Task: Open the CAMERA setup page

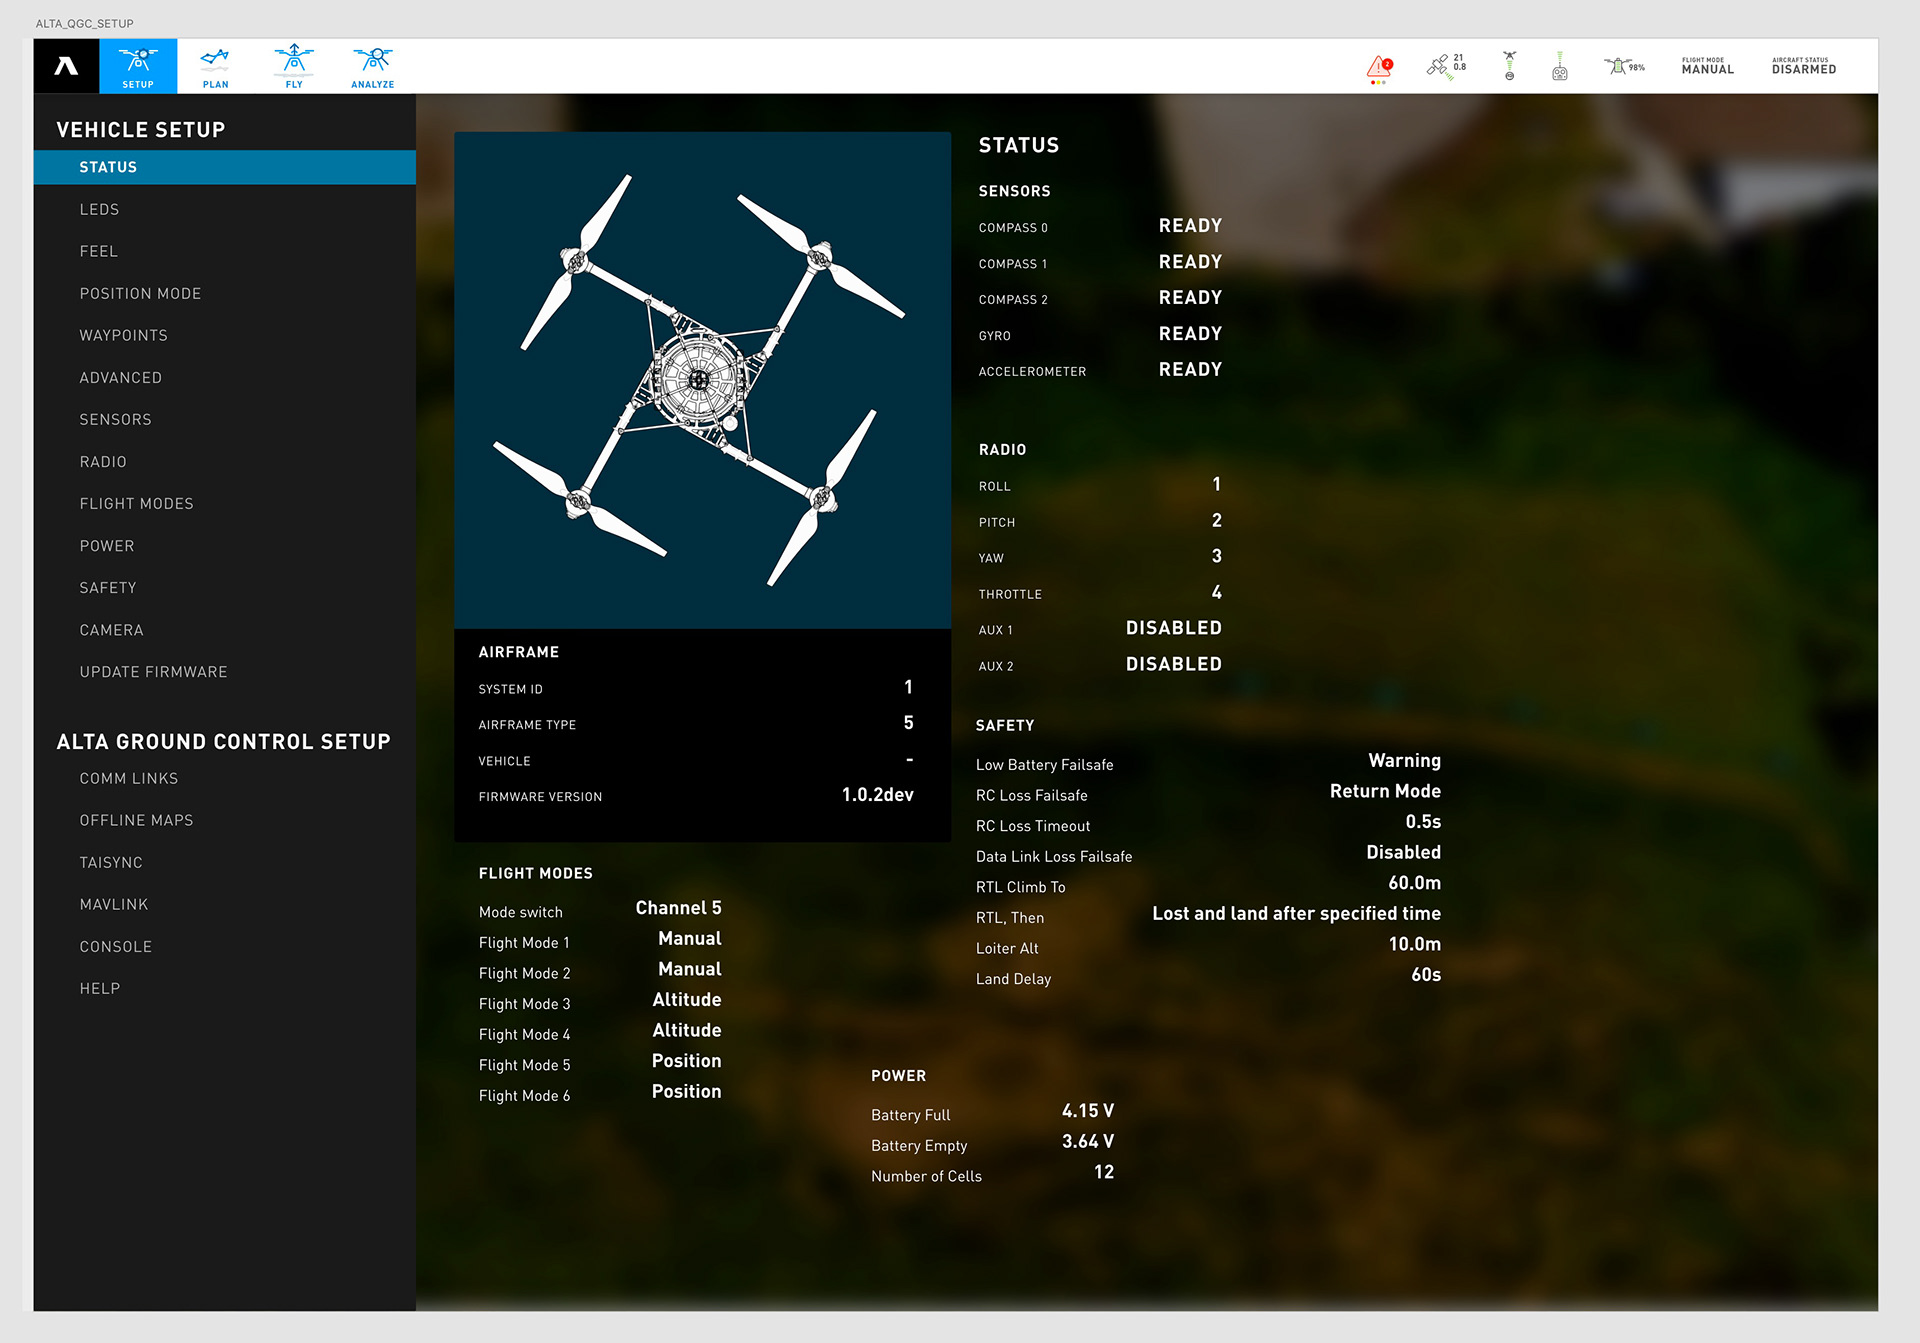Action: coord(111,630)
